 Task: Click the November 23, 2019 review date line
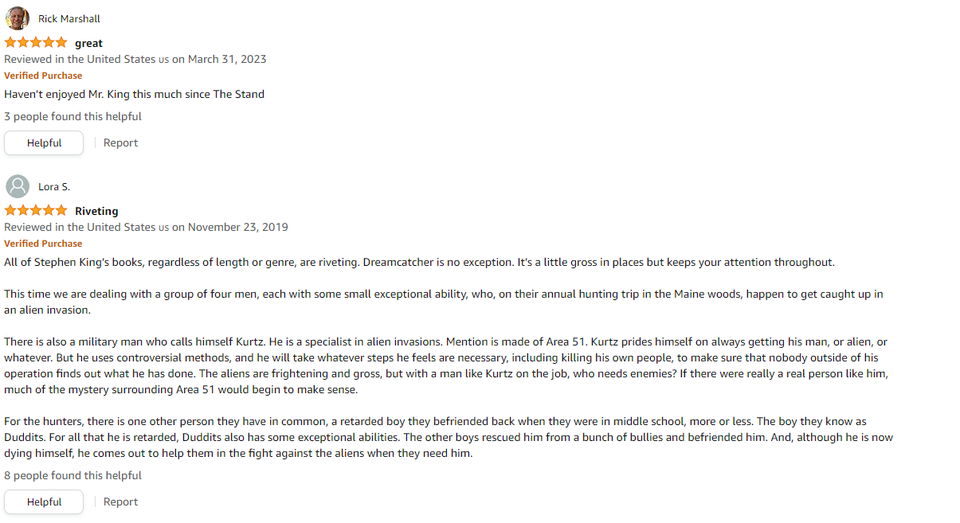(146, 227)
